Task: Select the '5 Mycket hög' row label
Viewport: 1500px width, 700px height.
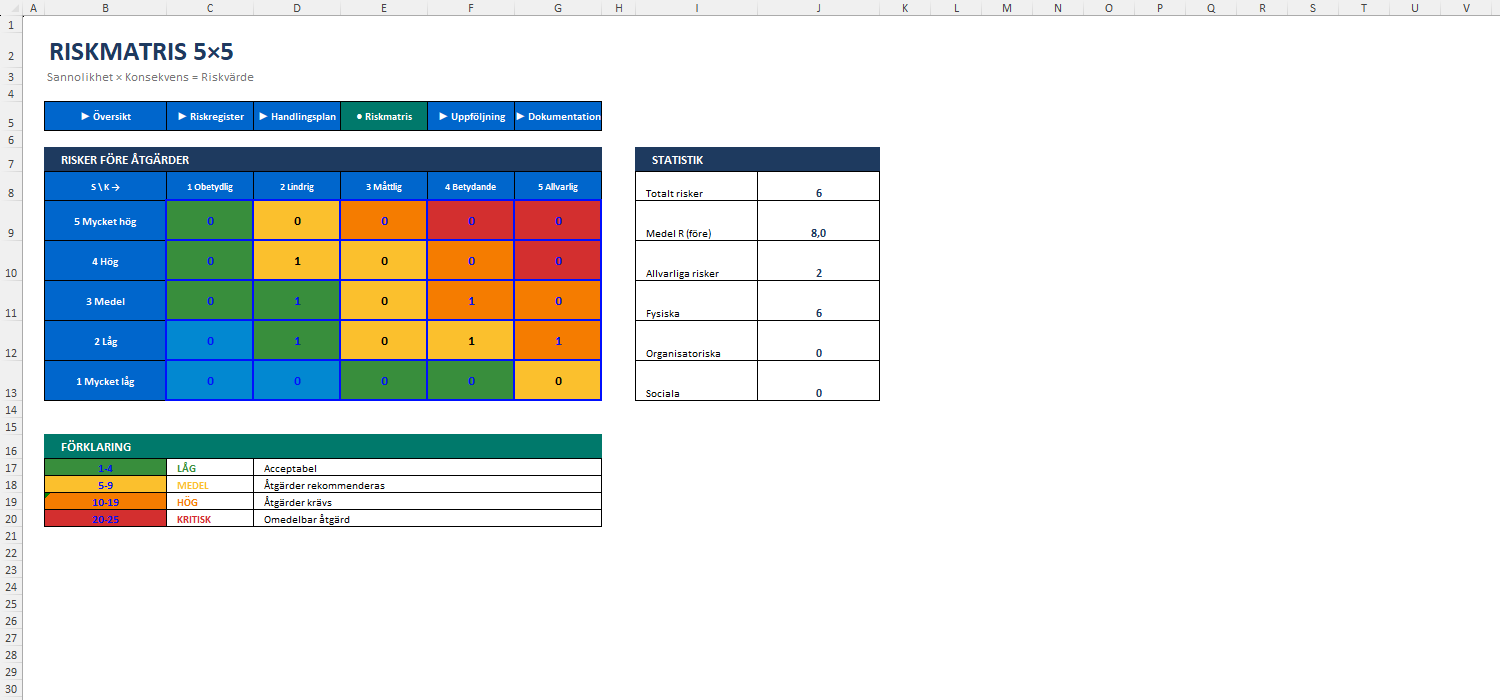Action: coord(105,221)
